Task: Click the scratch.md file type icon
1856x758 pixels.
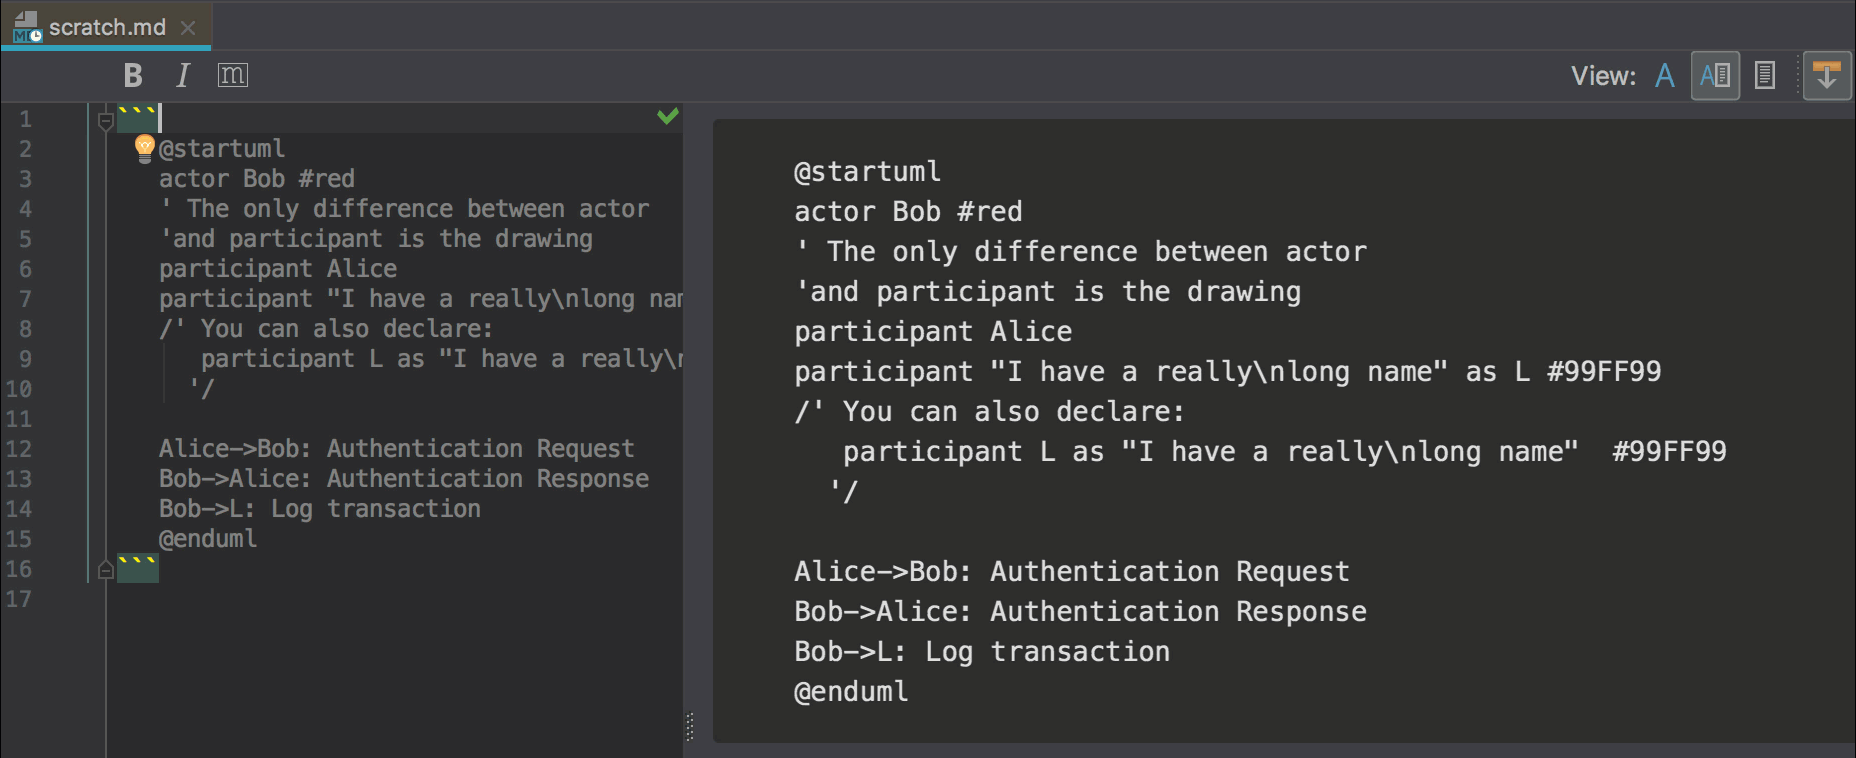Action: 27,27
